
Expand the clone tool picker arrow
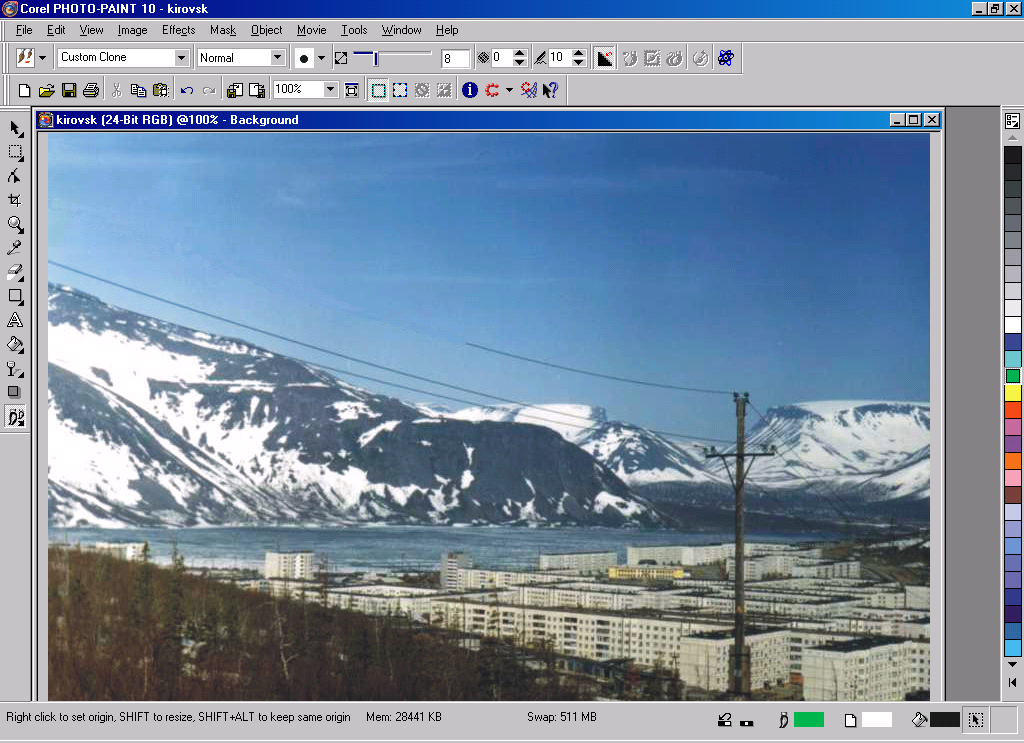tap(42, 58)
